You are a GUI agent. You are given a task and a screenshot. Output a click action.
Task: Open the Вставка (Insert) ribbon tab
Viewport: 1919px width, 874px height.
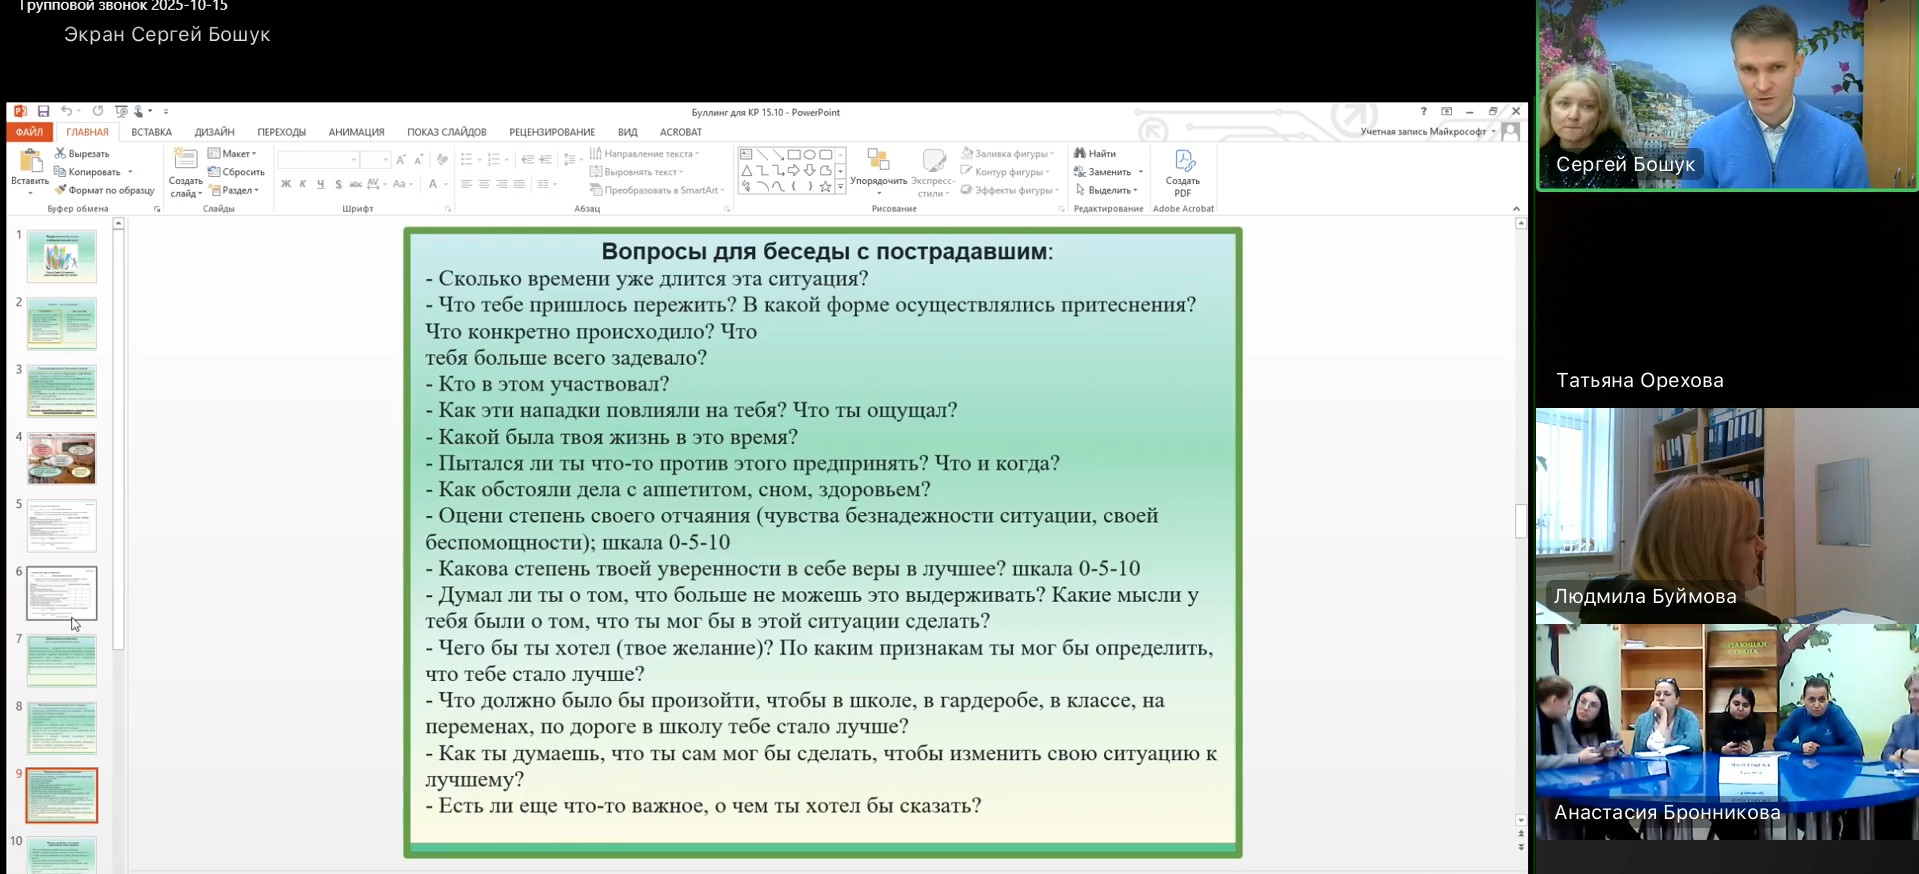151,132
